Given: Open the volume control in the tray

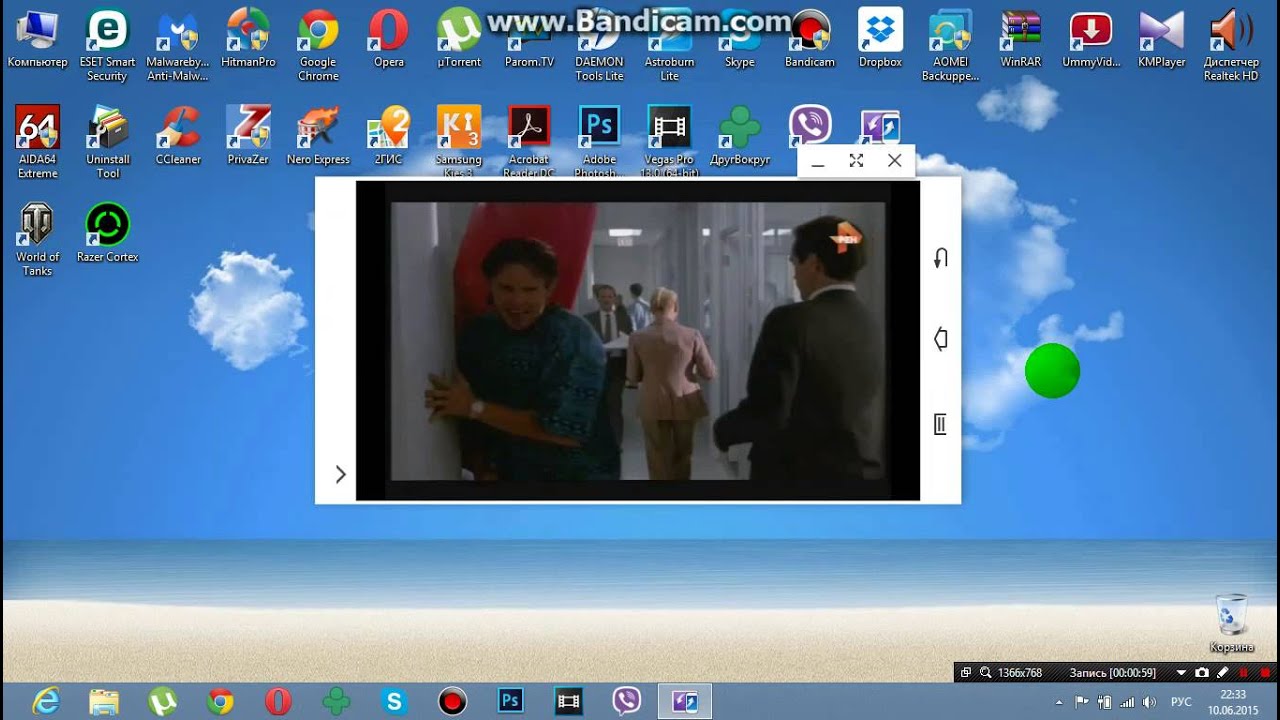Looking at the screenshot, I should click(x=1149, y=702).
